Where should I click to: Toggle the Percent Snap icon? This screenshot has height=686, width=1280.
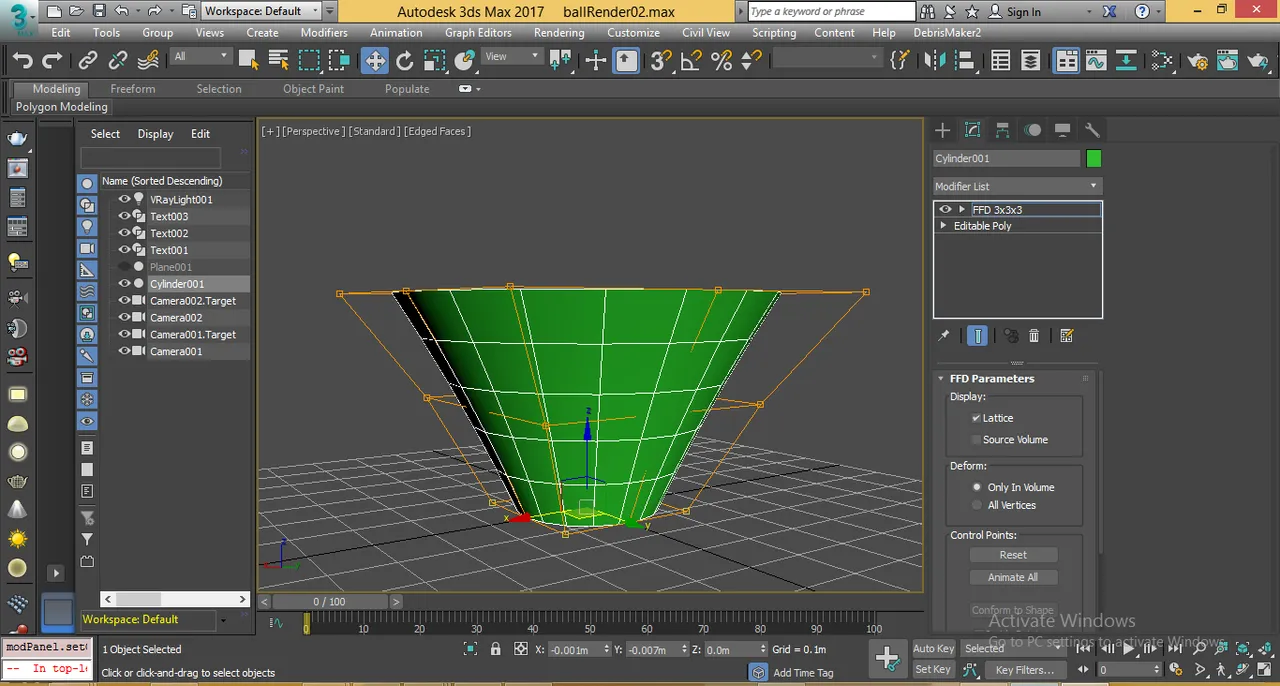click(721, 61)
